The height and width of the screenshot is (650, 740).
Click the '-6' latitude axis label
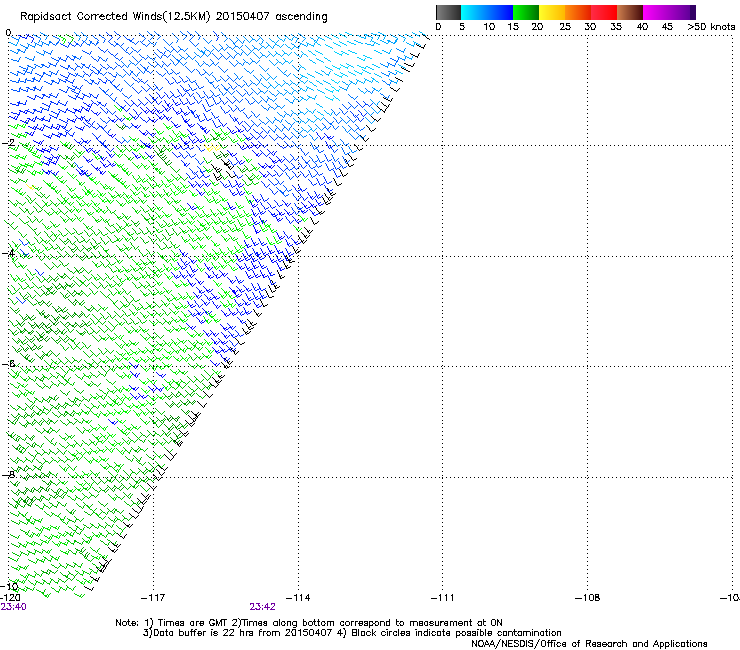click(x=8, y=363)
